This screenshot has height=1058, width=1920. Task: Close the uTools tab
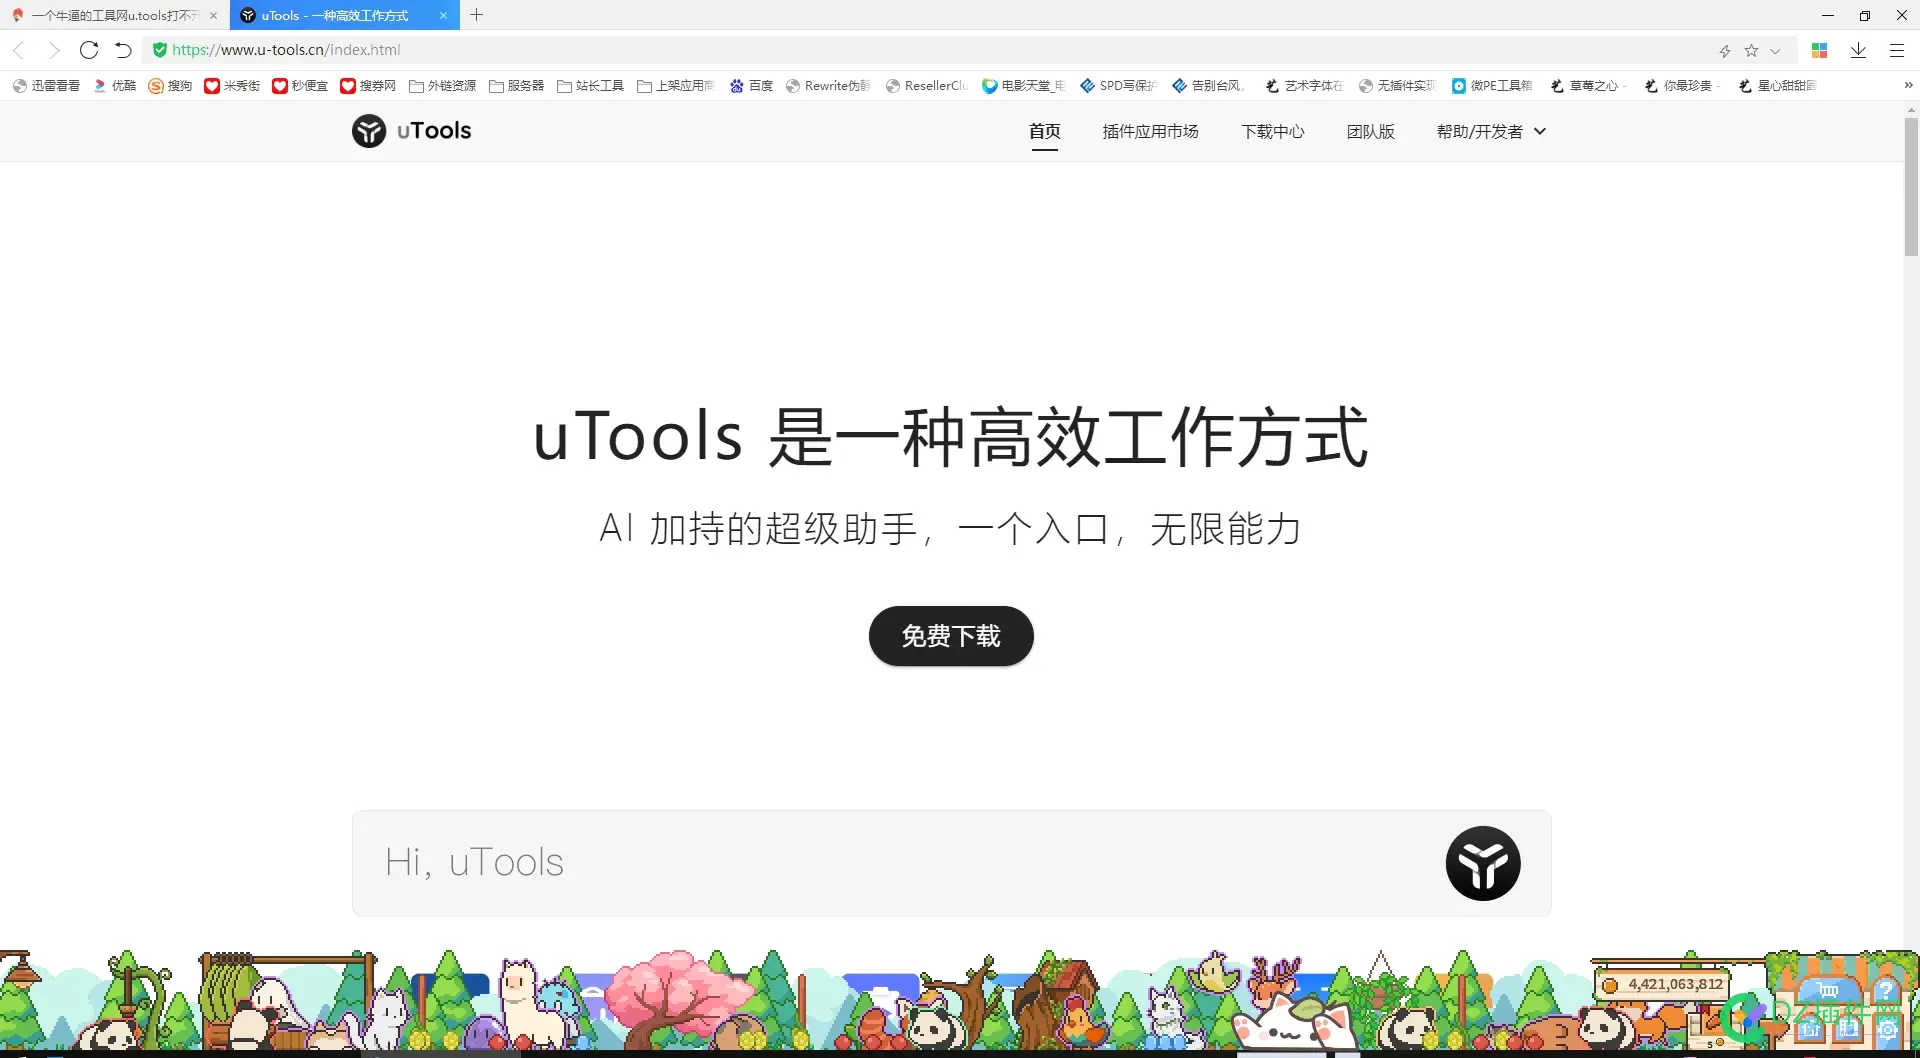[444, 15]
